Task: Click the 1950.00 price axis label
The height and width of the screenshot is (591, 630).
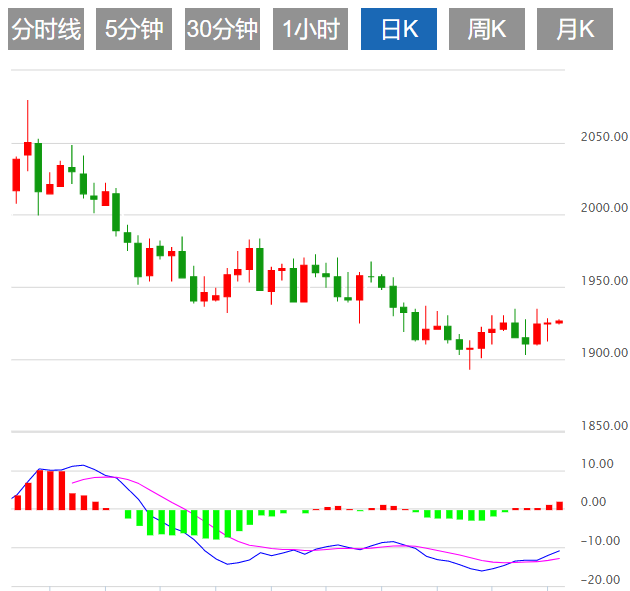Action: click(x=604, y=281)
